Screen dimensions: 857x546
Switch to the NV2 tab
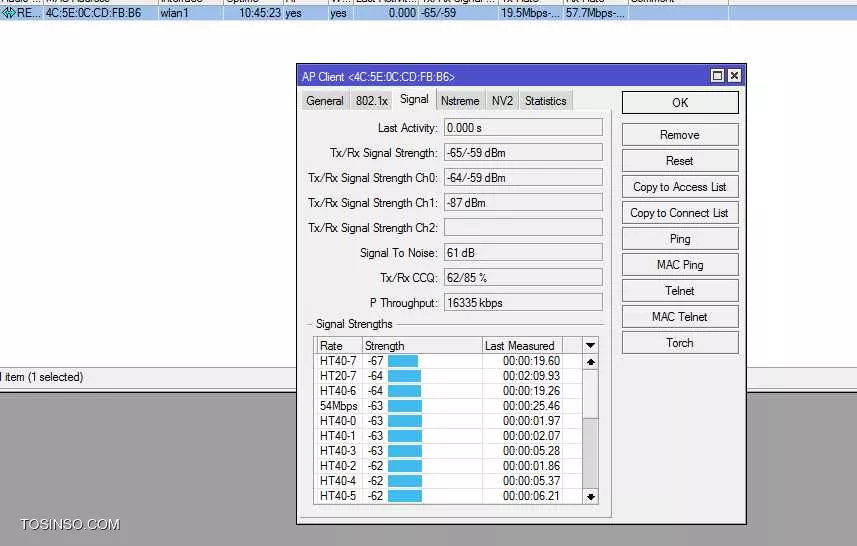click(502, 101)
